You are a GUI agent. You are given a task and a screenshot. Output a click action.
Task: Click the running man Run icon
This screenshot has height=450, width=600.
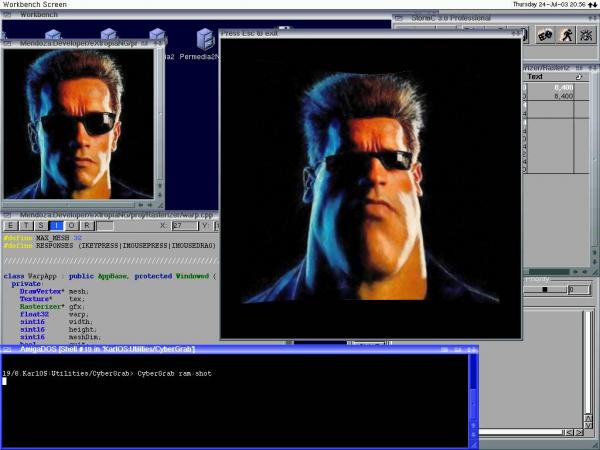(x=566, y=36)
